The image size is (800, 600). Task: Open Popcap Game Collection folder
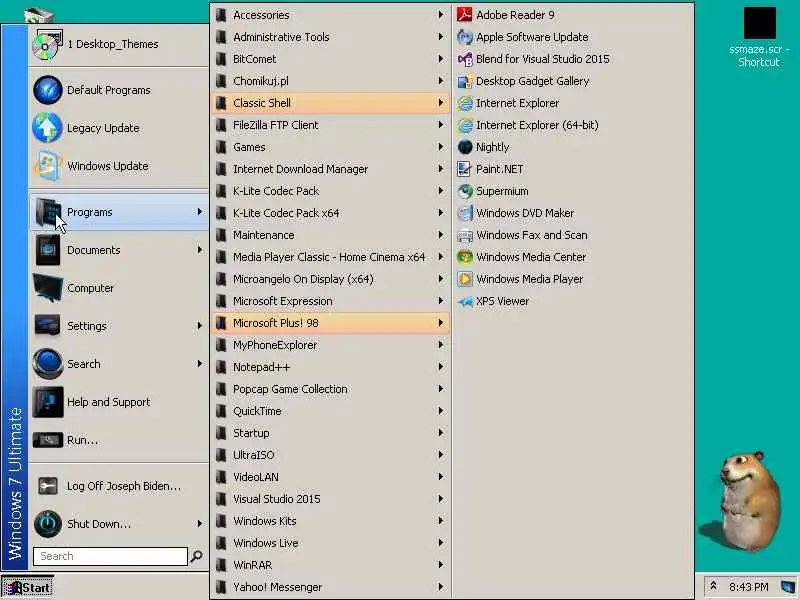coord(330,389)
